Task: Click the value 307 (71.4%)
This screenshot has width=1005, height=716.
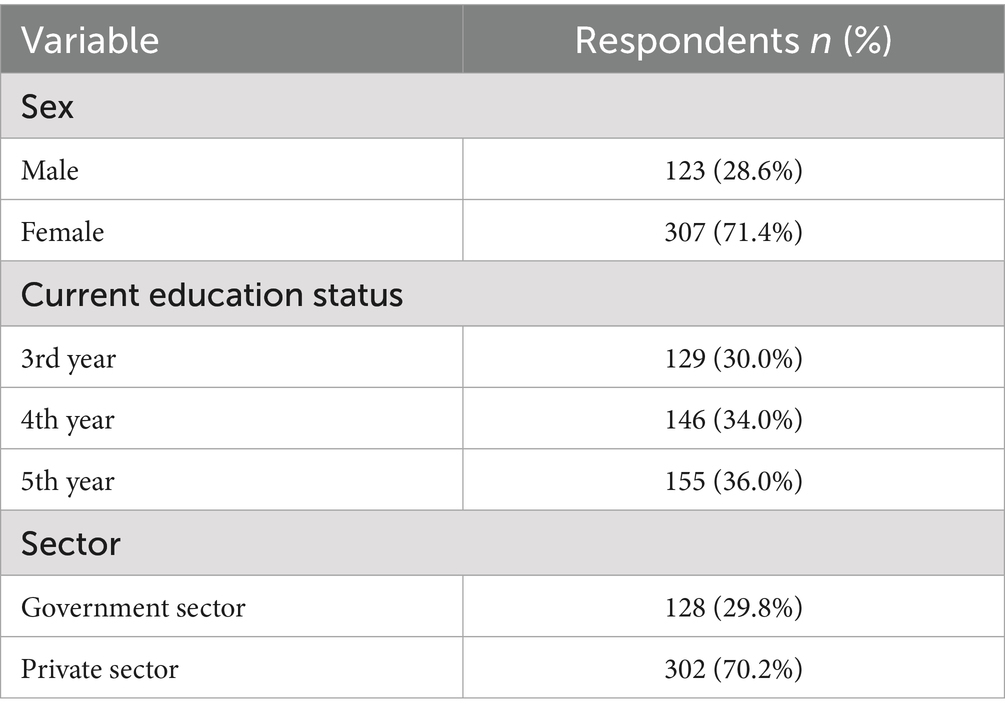Action: tap(733, 232)
